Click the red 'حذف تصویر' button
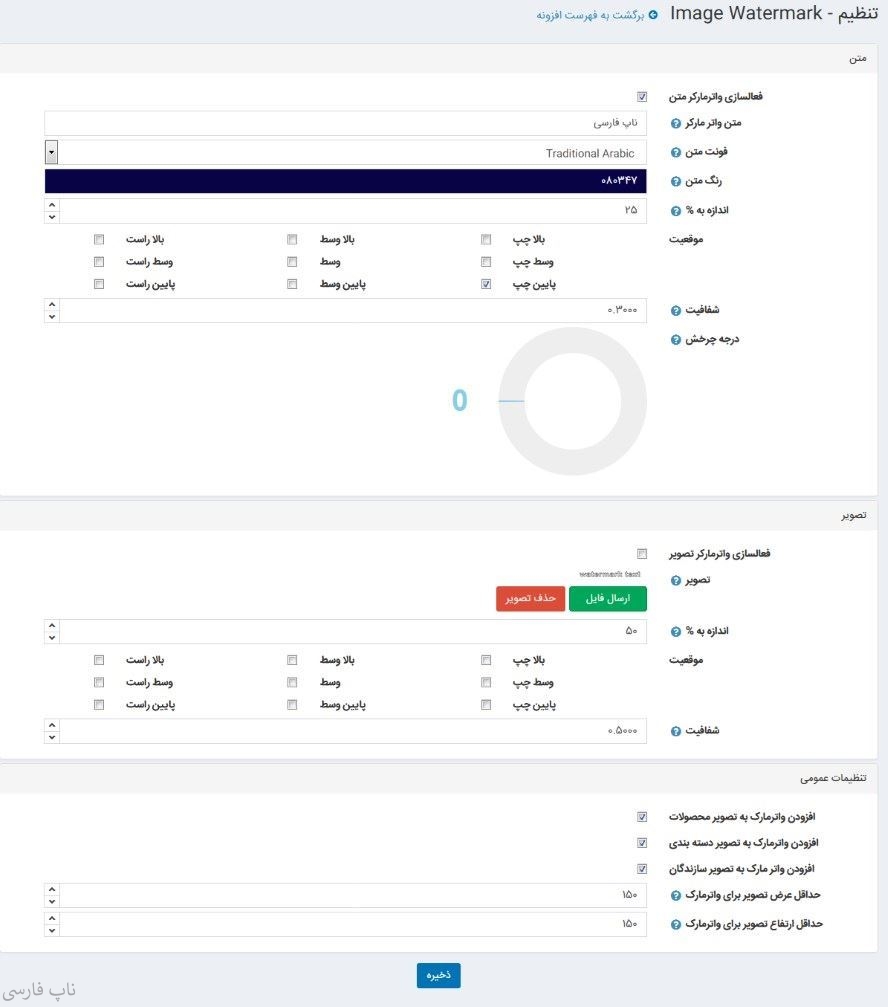The width and height of the screenshot is (888, 1007). coord(530,599)
